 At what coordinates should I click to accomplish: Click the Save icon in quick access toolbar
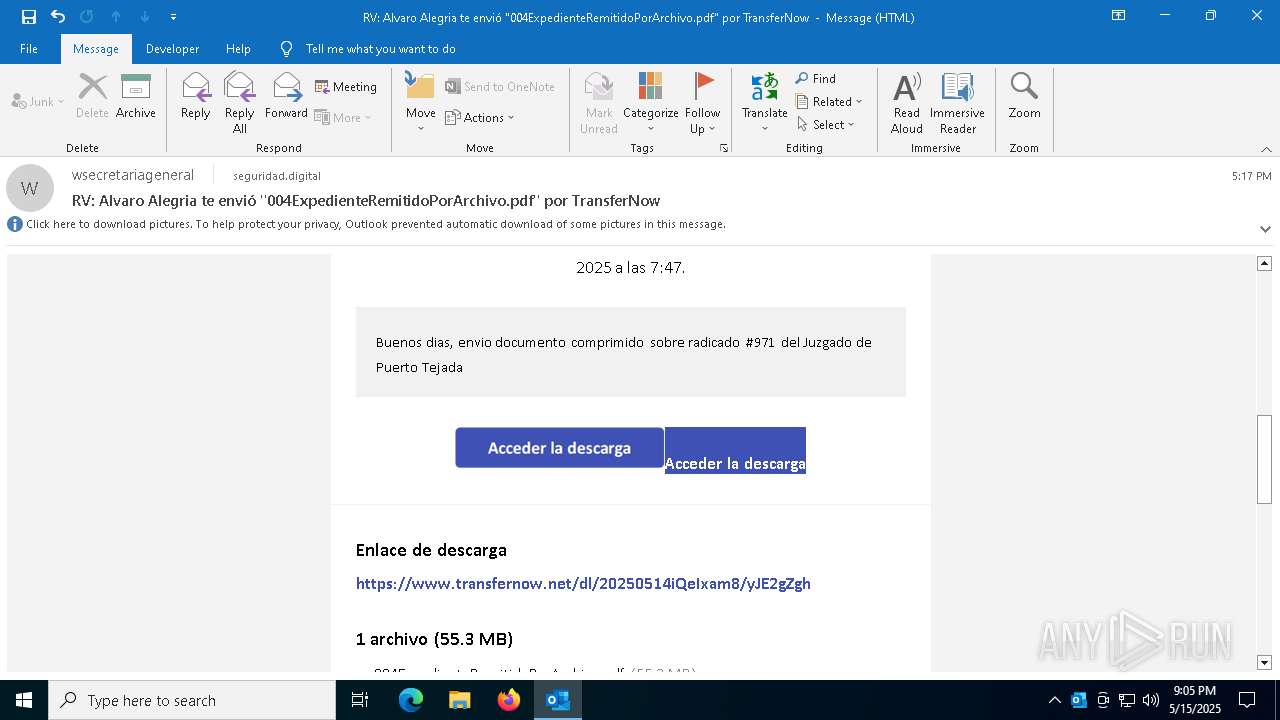tap(29, 17)
